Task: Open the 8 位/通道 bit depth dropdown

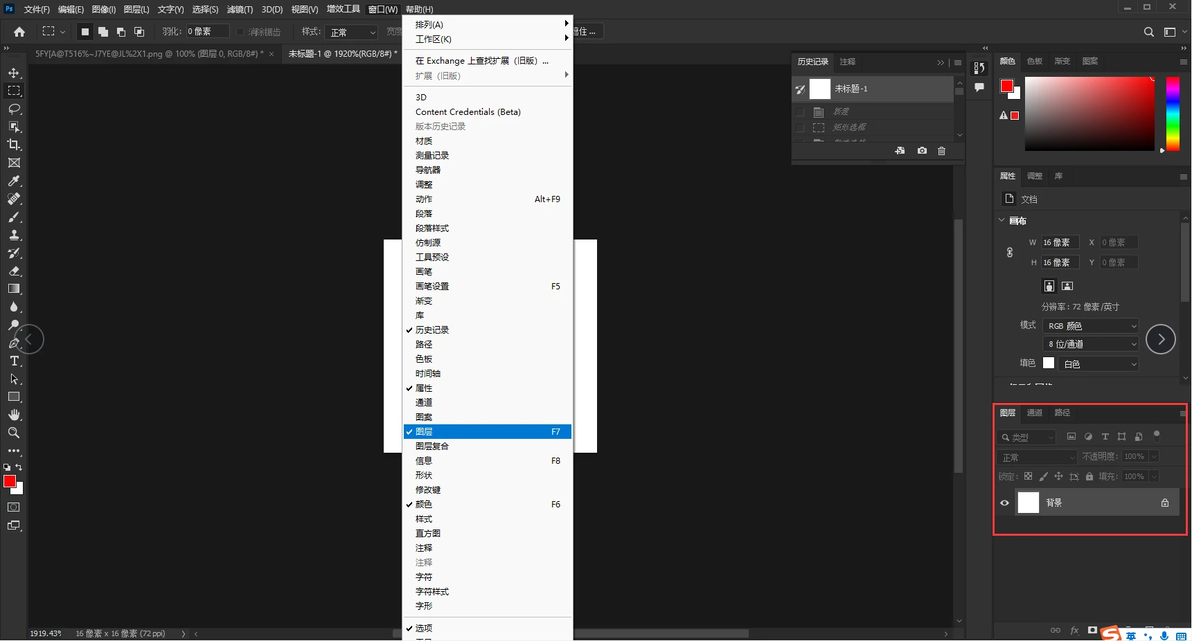Action: pyautogui.click(x=1091, y=344)
